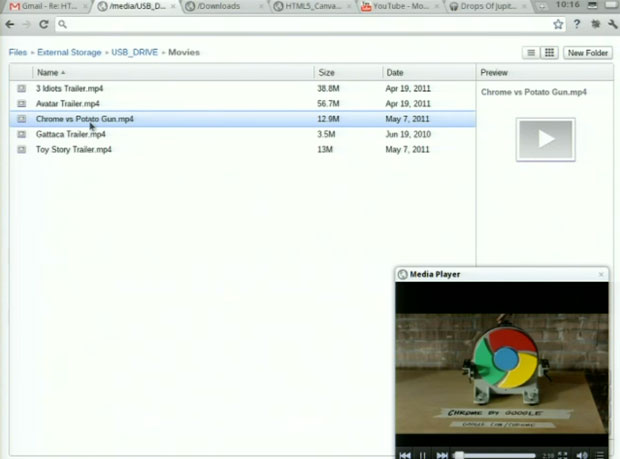620x459 pixels.
Task: Switch to thumbnail grid view
Action: pos(549,53)
